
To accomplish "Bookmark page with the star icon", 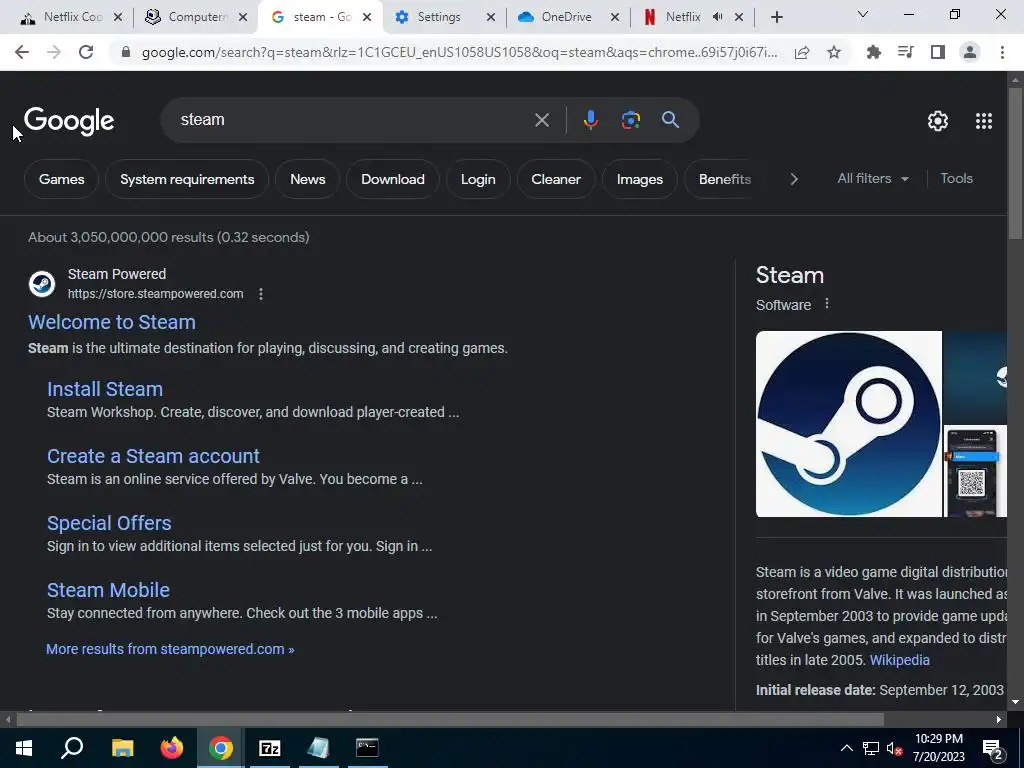I will coord(834,52).
